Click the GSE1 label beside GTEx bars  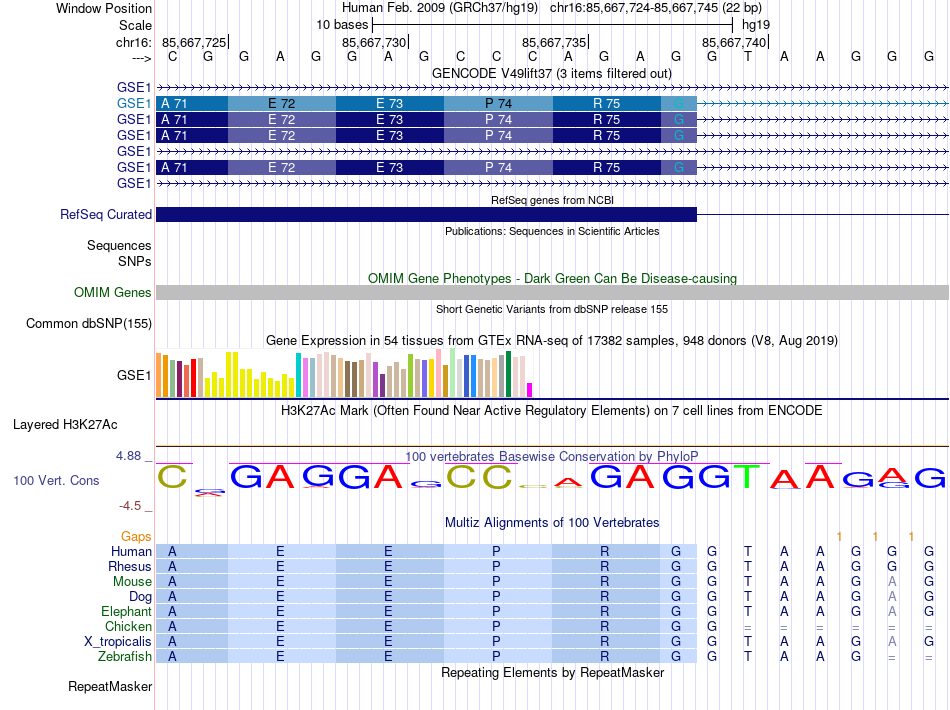(134, 376)
